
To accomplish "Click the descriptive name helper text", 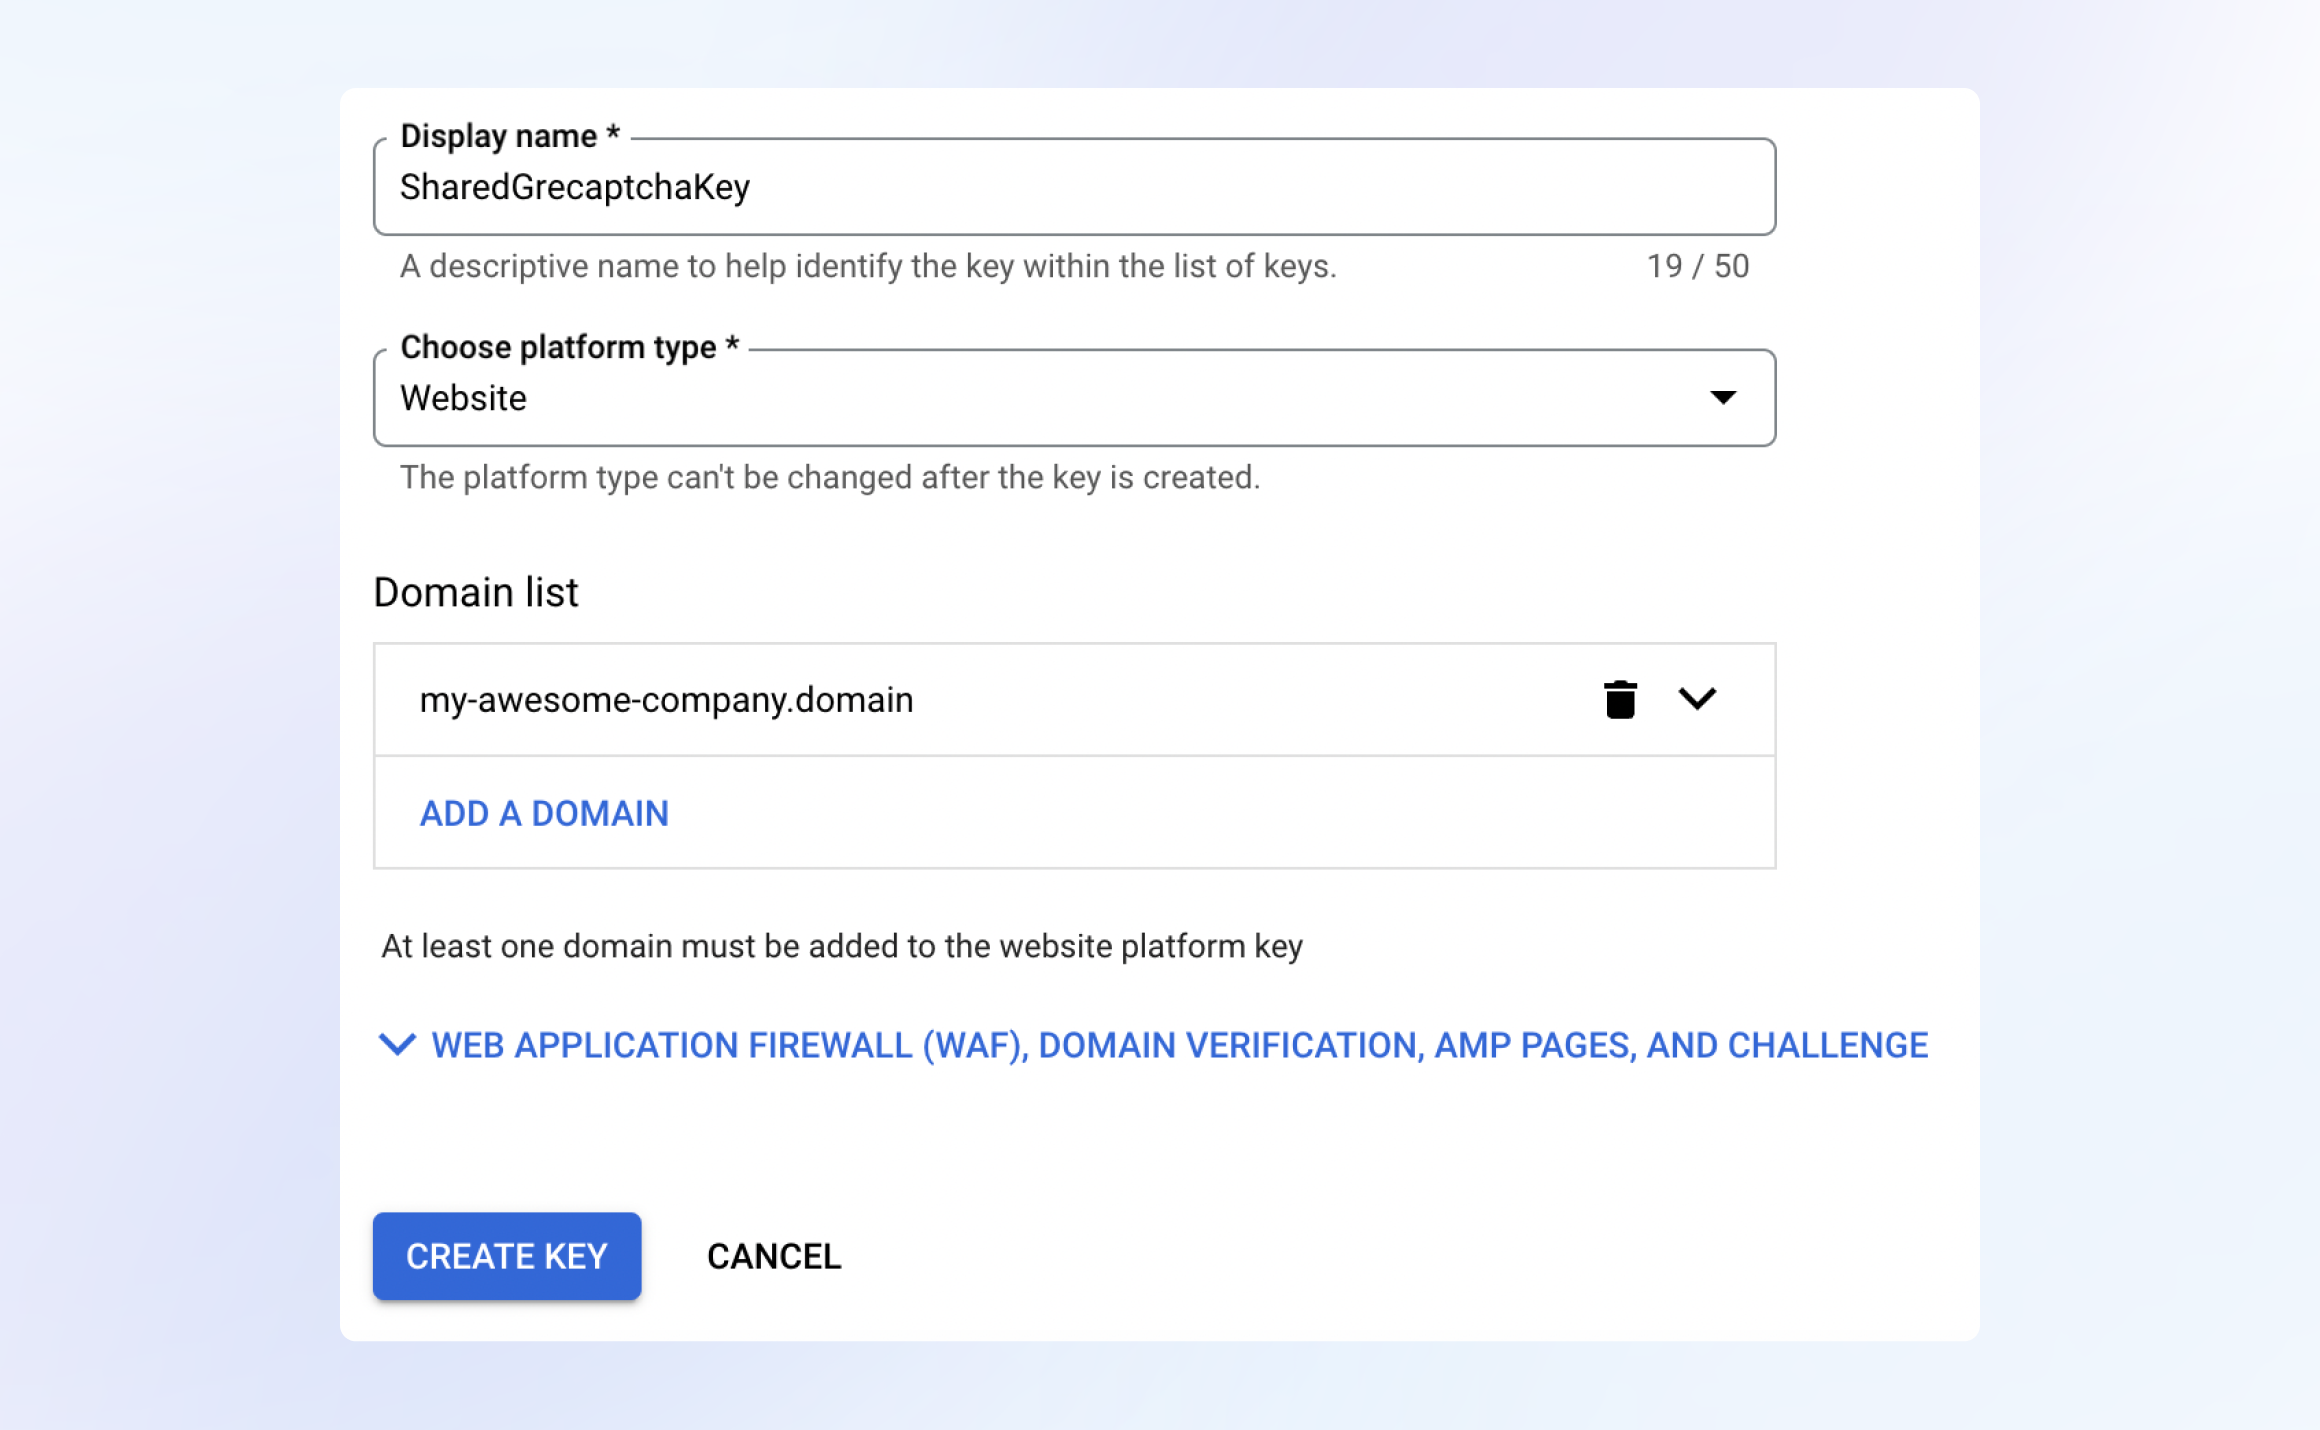I will [x=868, y=266].
